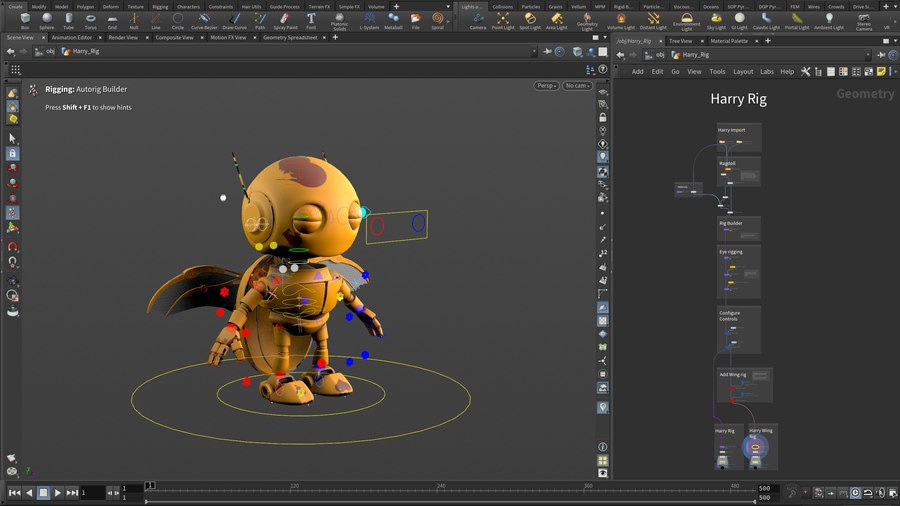The width and height of the screenshot is (900, 506).
Task: Add a Spot Light from the shelf
Action: (531, 20)
